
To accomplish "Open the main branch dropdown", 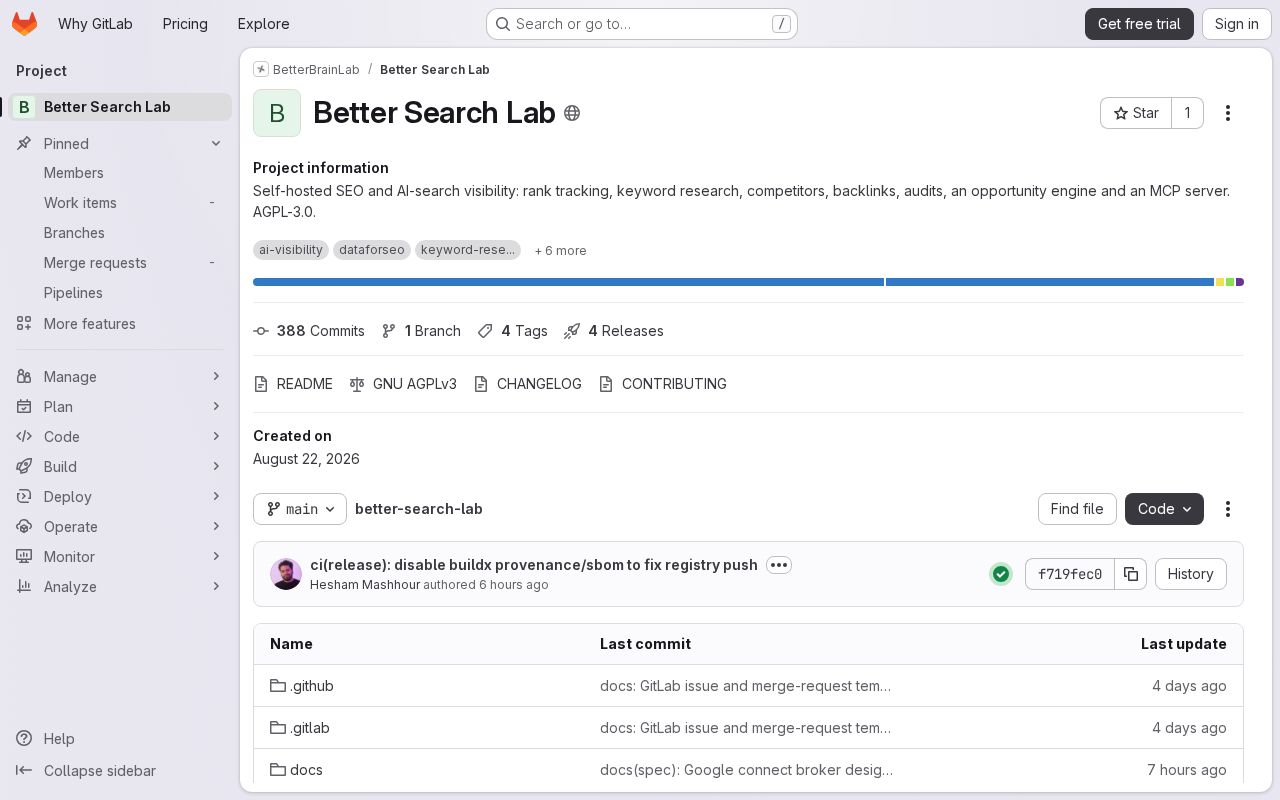I will (300, 509).
